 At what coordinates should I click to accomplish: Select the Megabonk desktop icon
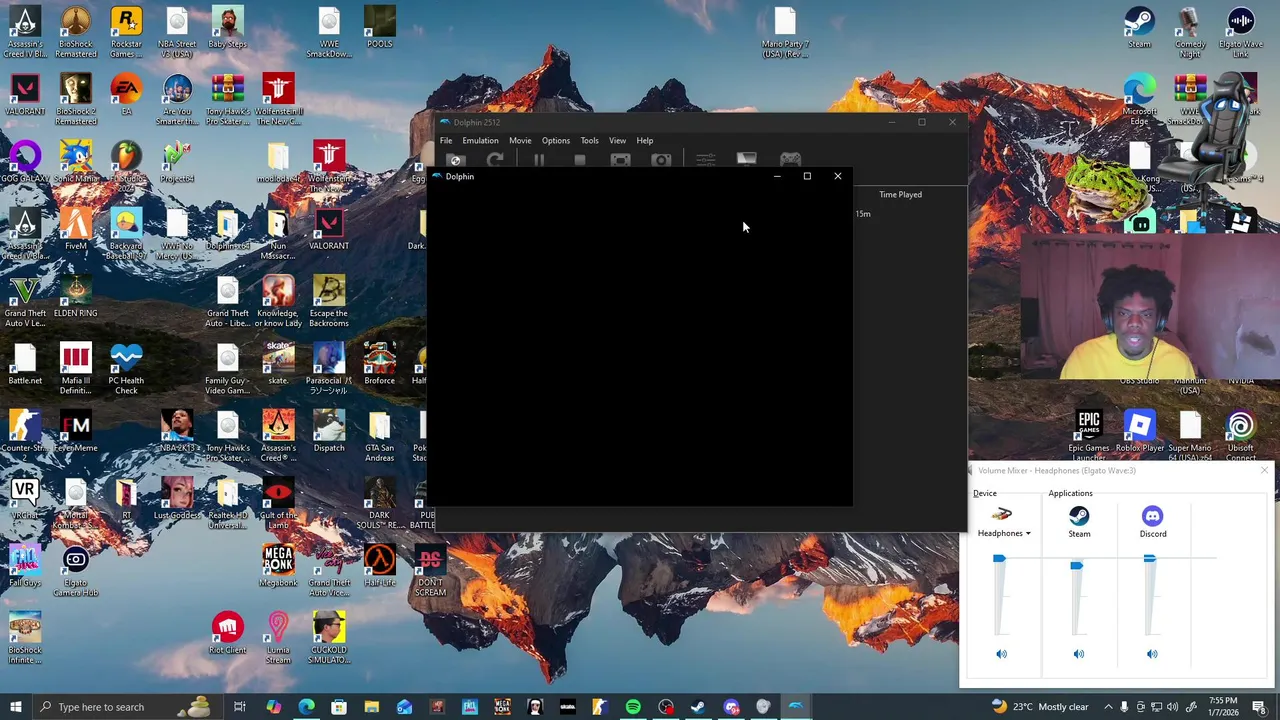tap(278, 566)
